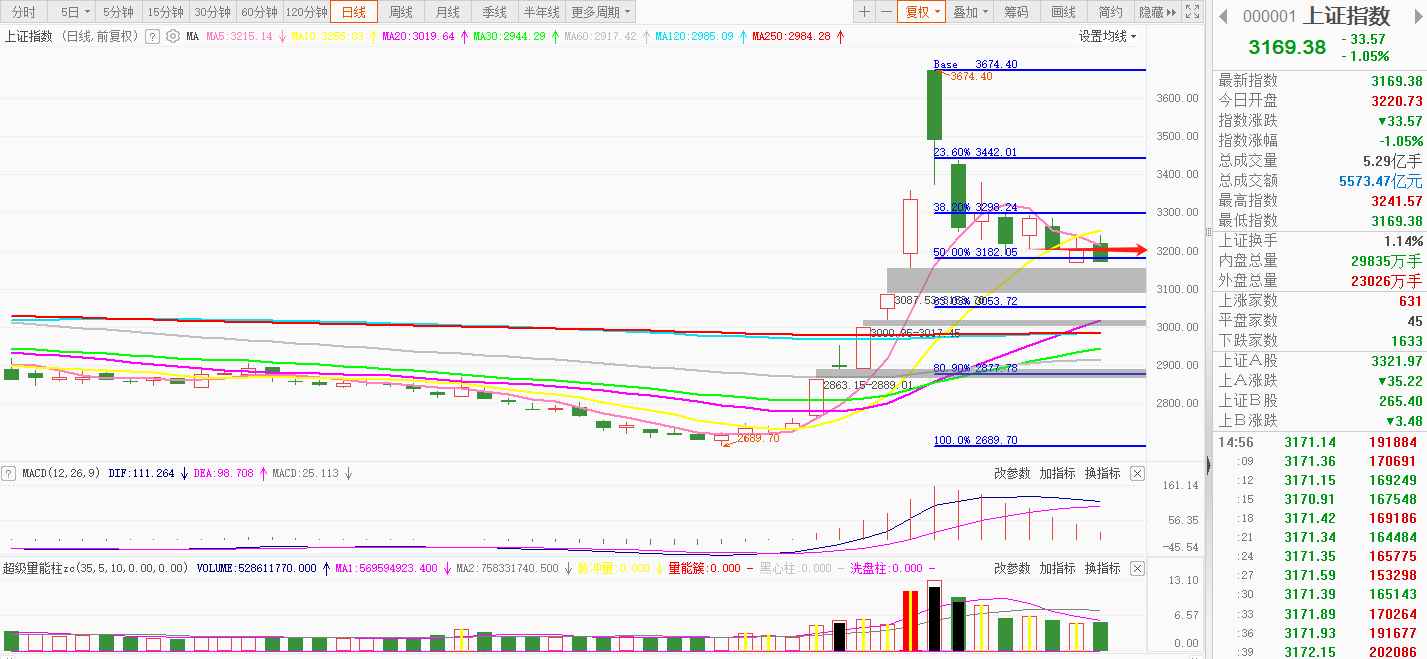Click the 38.20% 3298.24 Fibonacci label
The image size is (1427, 659).
975,207
